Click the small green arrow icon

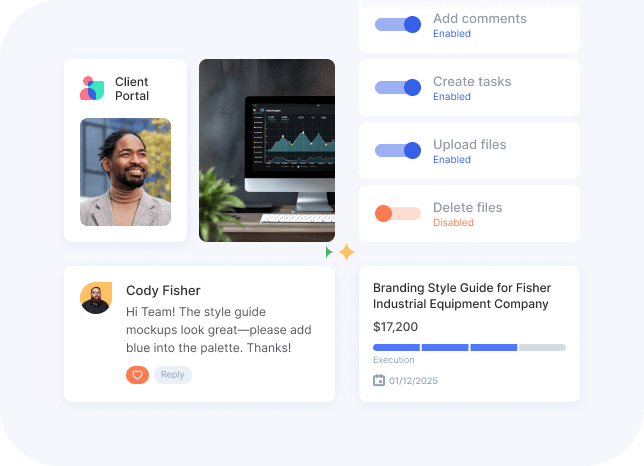point(329,252)
